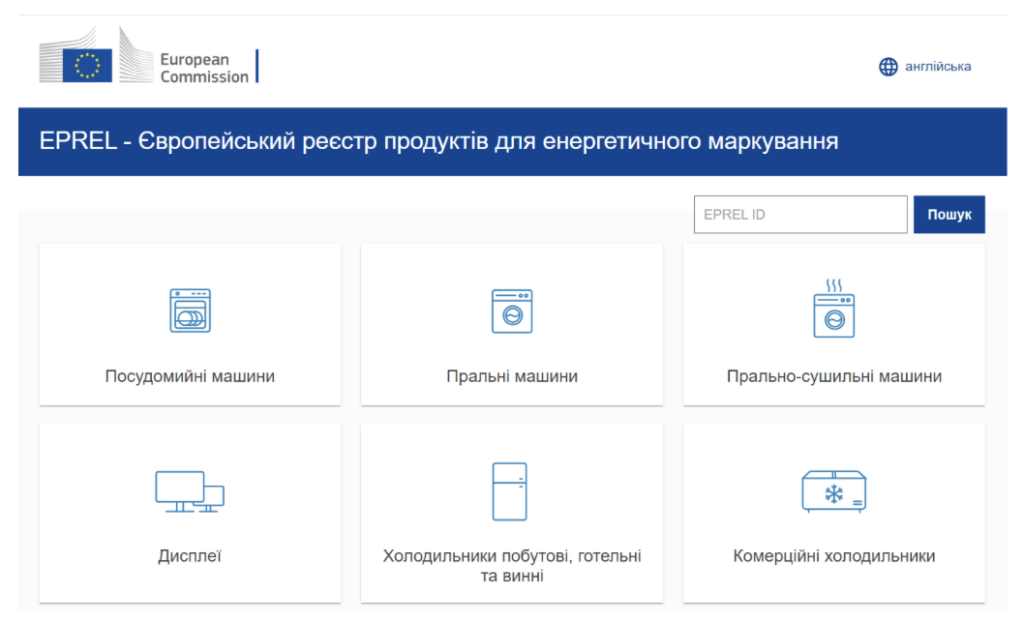Click the EPREL blue banner title
1024x623 pixels.
point(439,141)
